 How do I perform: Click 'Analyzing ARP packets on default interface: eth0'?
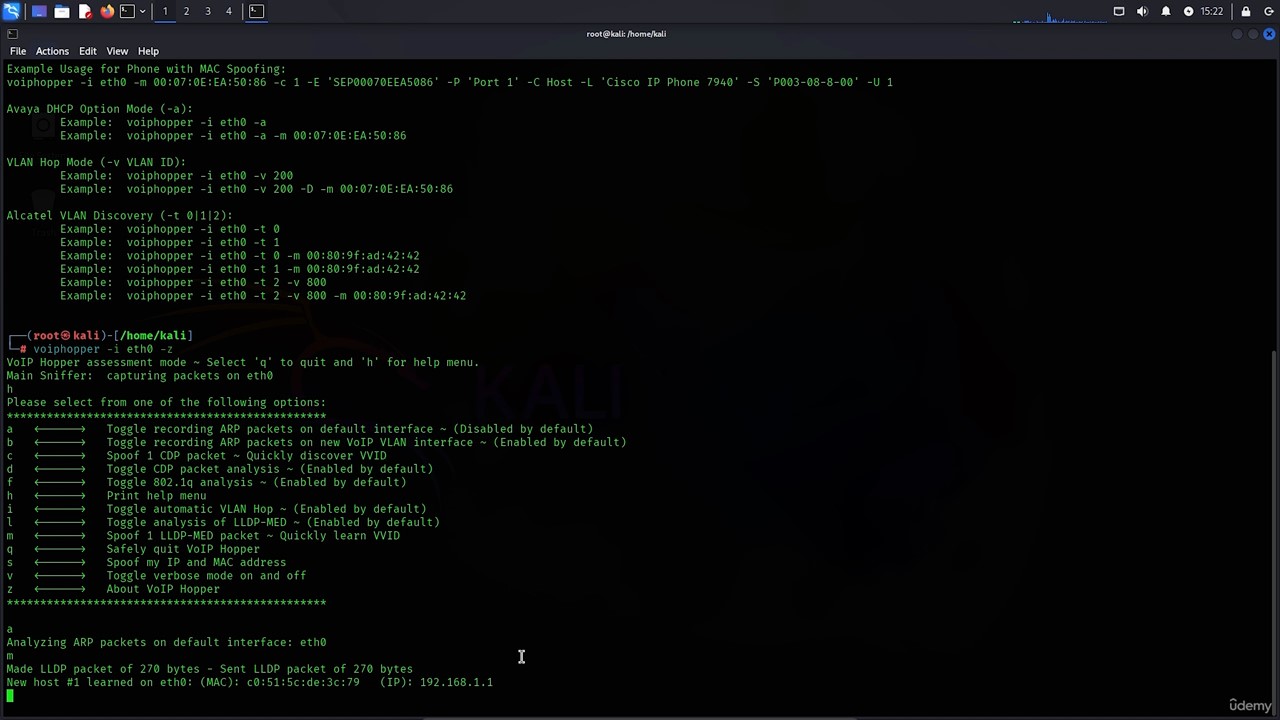(167, 642)
